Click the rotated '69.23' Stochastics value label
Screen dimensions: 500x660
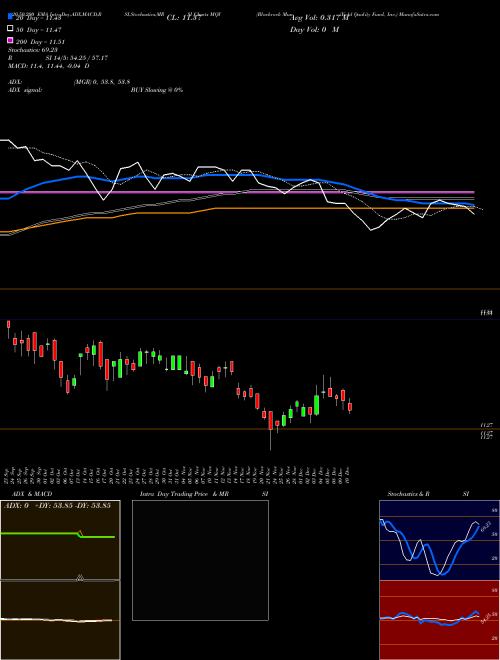tap(486, 526)
